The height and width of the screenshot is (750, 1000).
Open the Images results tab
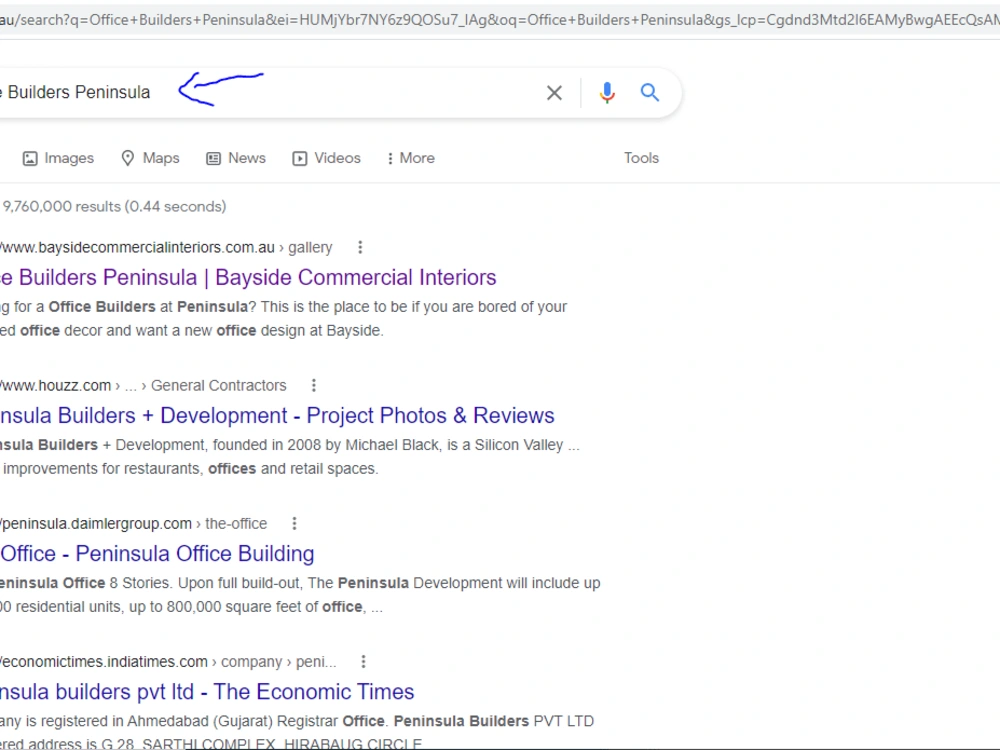(x=58, y=158)
